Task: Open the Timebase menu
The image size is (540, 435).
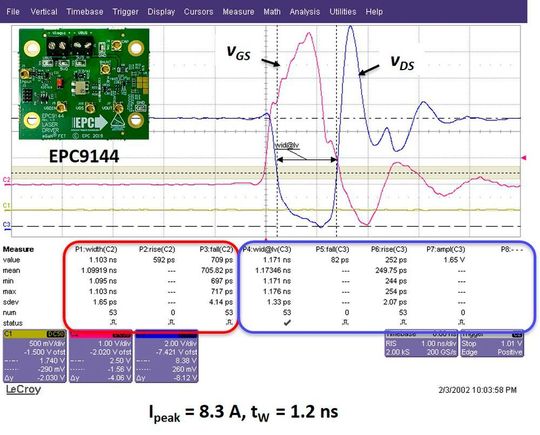Action: click(x=85, y=12)
